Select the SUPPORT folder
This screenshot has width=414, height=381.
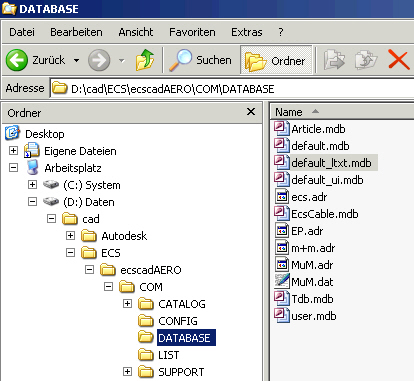171,372
